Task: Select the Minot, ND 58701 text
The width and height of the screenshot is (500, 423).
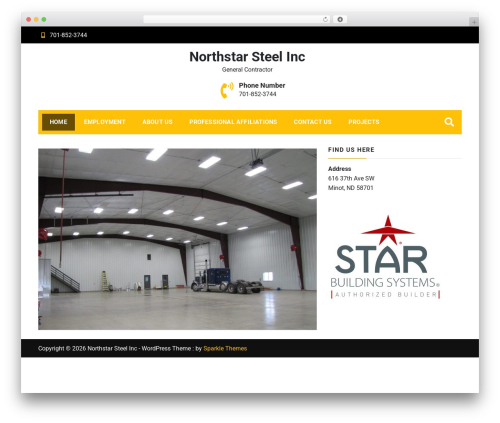Action: click(x=351, y=188)
